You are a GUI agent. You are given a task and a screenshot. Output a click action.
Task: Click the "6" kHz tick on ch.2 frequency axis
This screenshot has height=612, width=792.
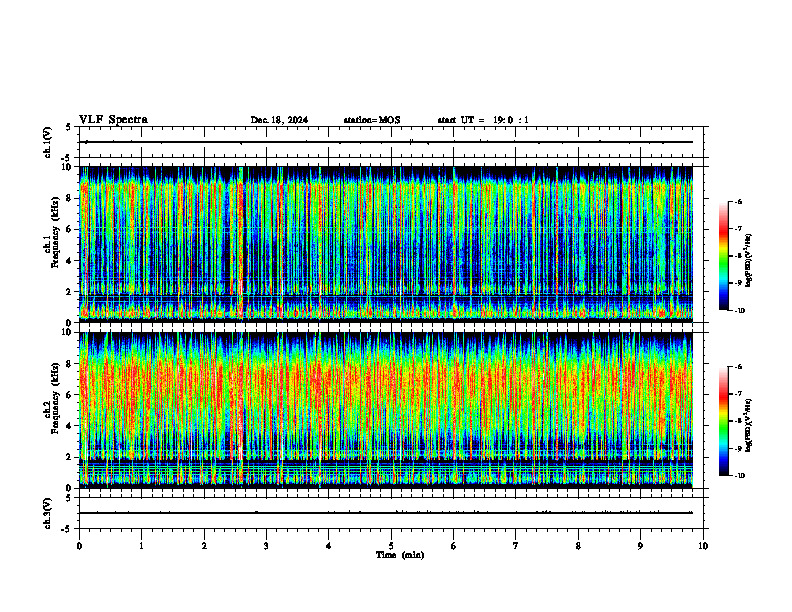pyautogui.click(x=70, y=395)
